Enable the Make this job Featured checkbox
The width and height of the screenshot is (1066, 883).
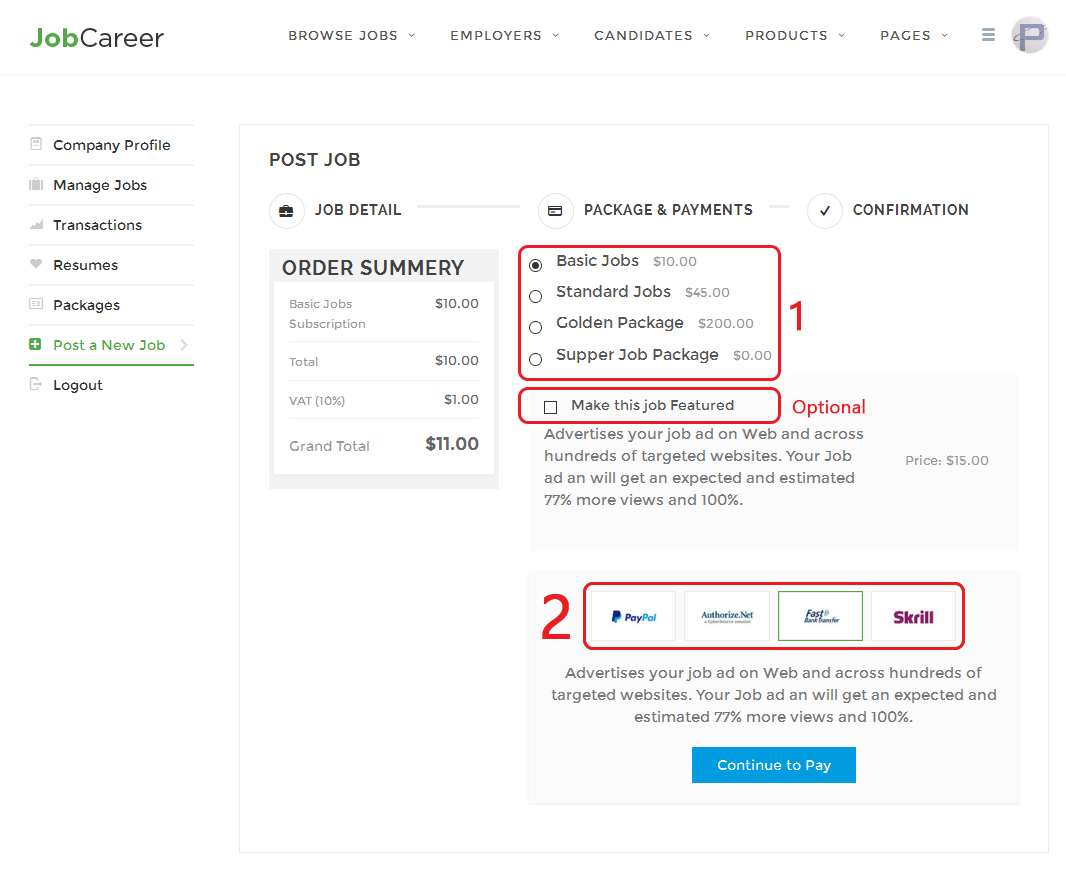point(550,407)
